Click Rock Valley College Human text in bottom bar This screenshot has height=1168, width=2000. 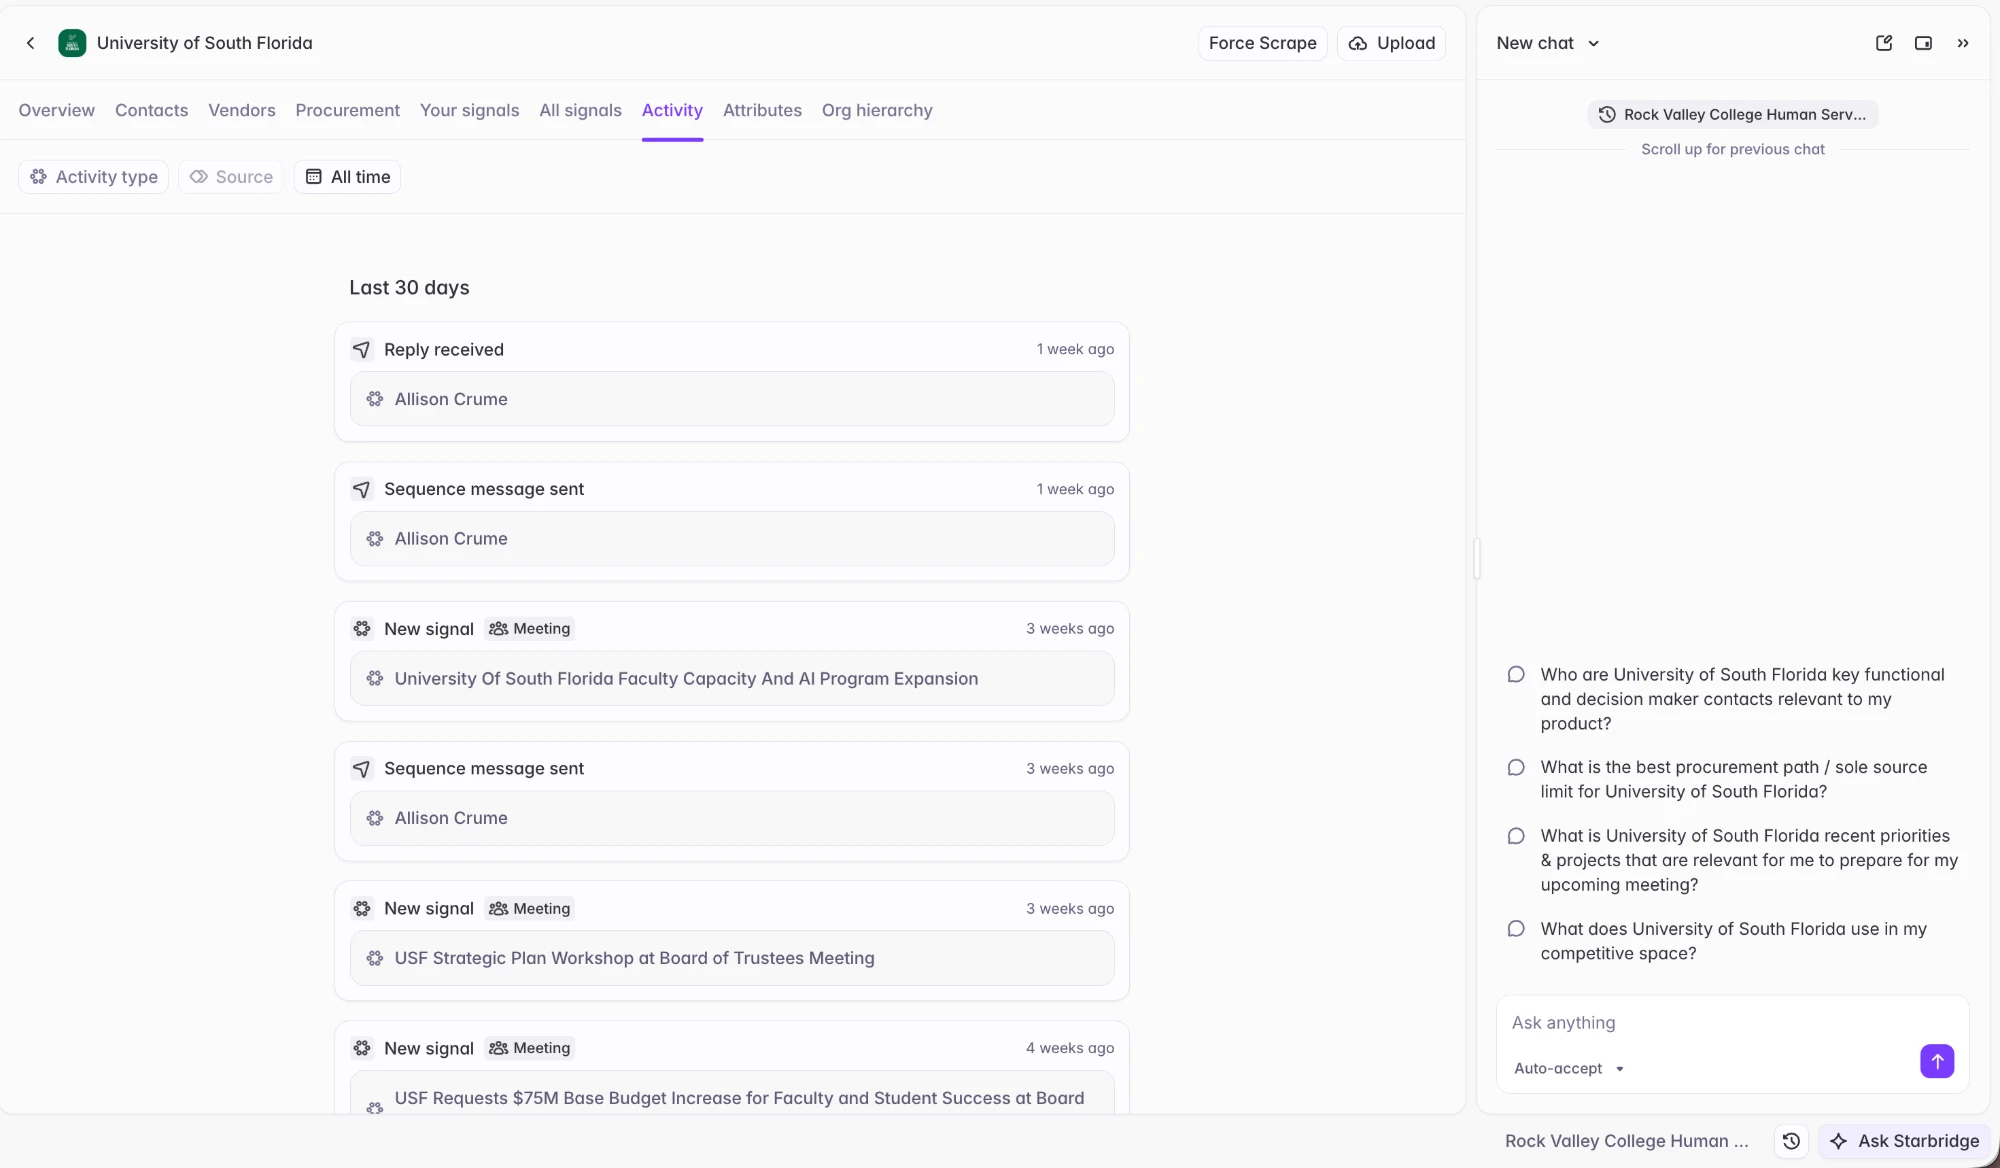pyautogui.click(x=1626, y=1141)
